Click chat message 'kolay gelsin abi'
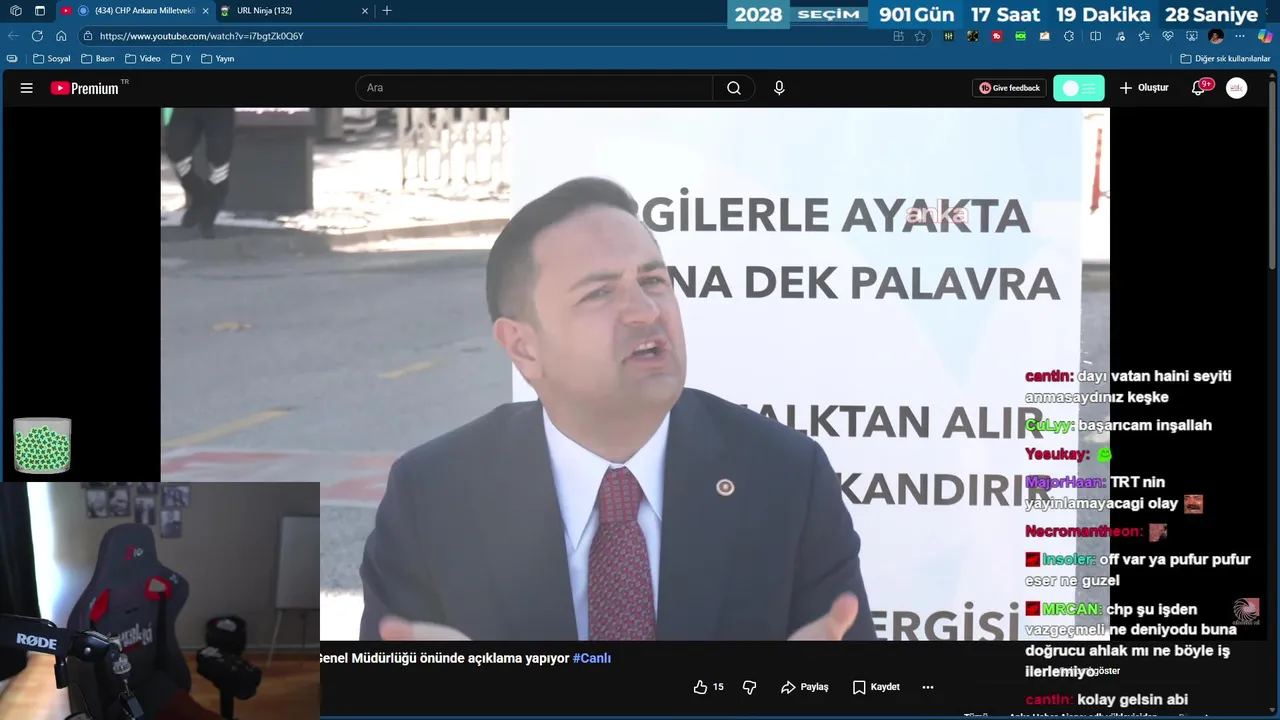Screen dimensions: 1280x720 [1133, 700]
